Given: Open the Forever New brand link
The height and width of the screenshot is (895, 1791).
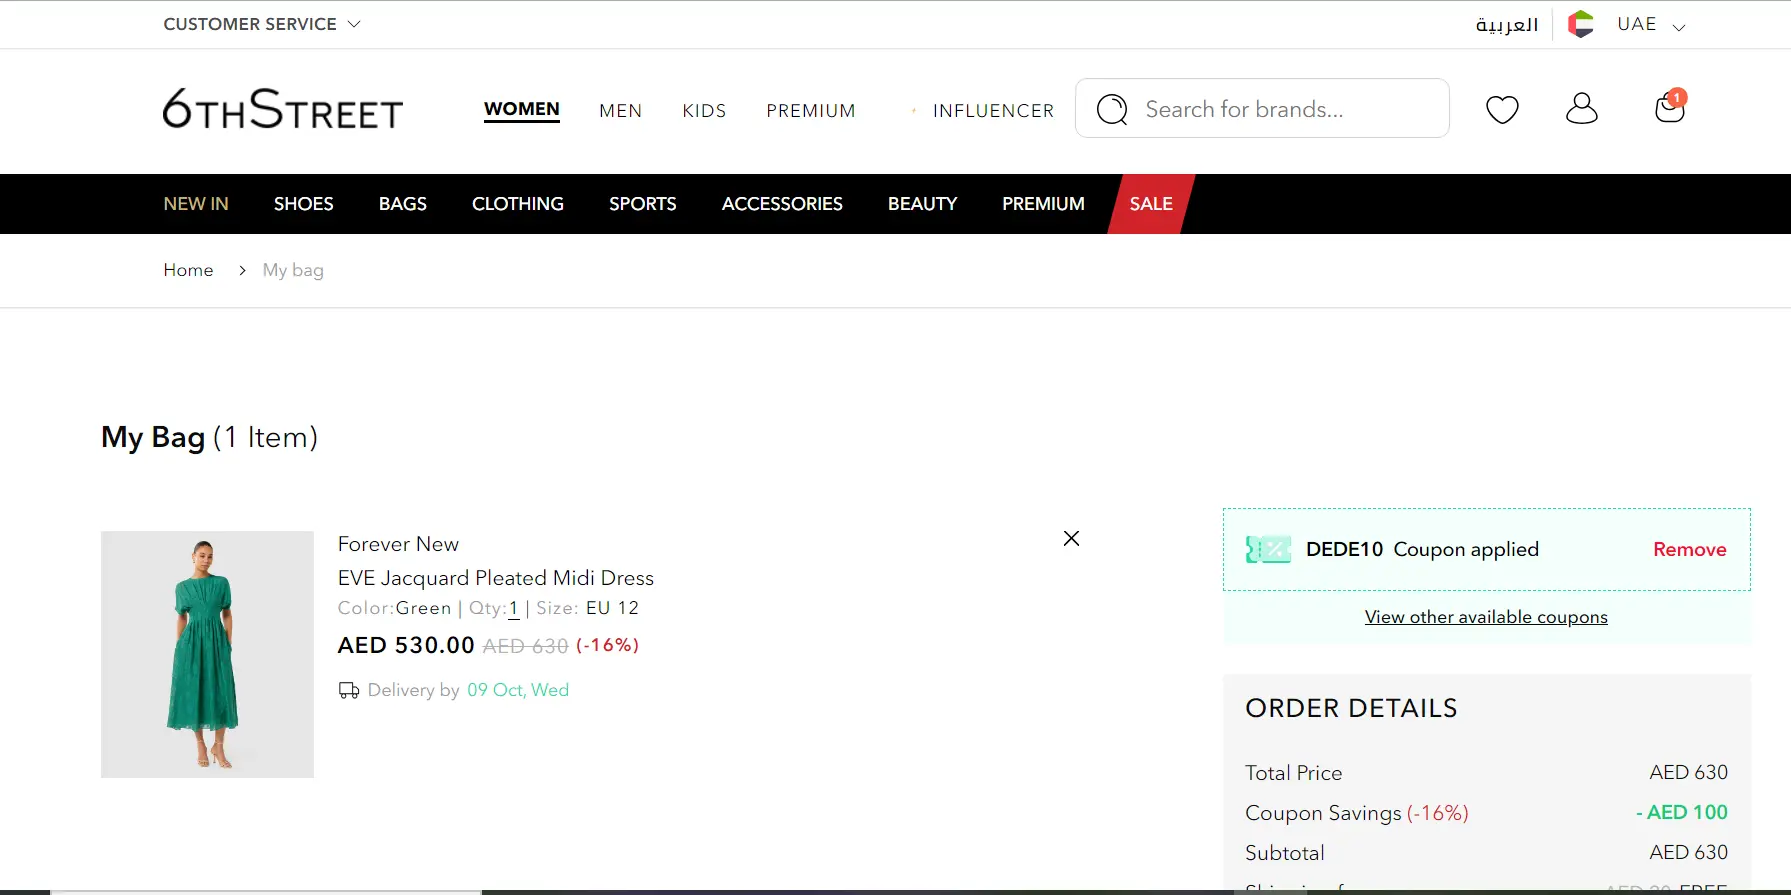Looking at the screenshot, I should (x=398, y=544).
